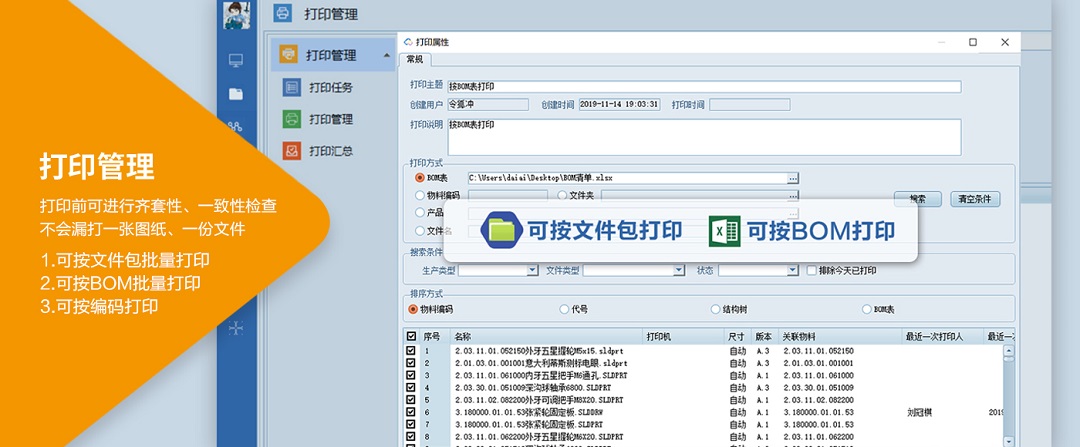Toggle the checkbox for row 5
Image resolution: width=1080 pixels, height=447 pixels.
coord(411,400)
